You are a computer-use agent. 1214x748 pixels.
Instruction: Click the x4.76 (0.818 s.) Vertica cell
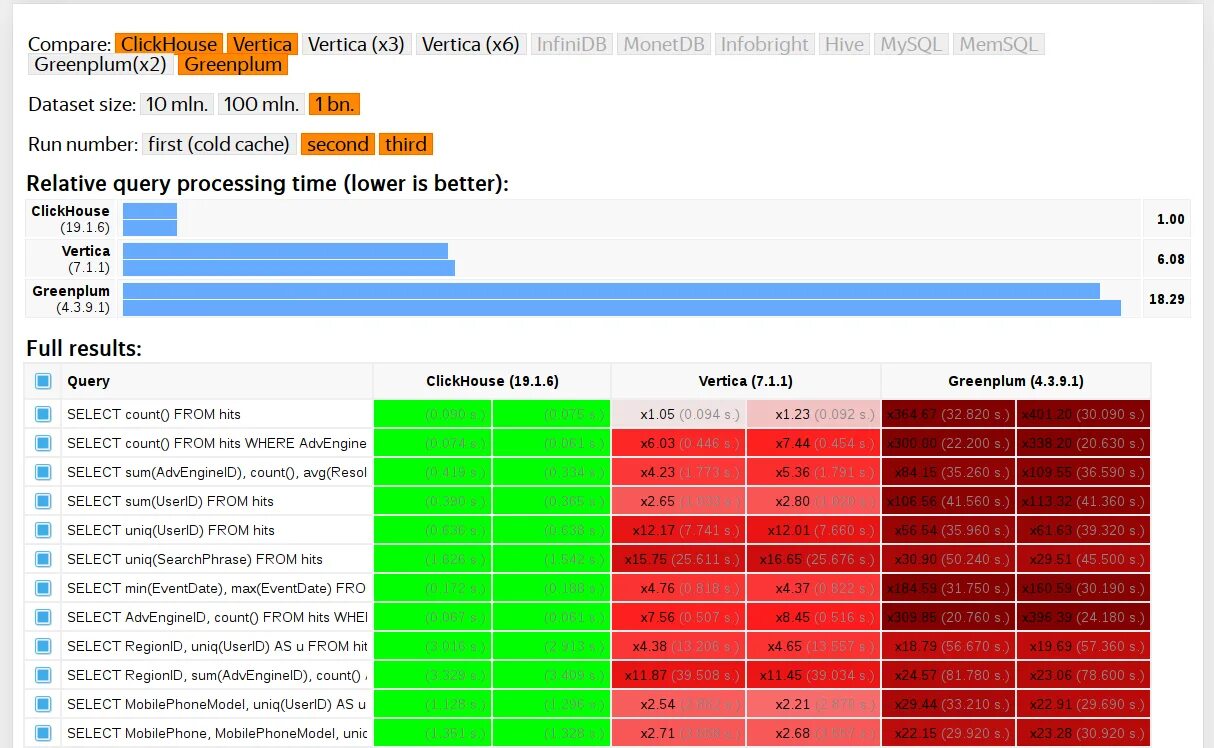click(679, 588)
